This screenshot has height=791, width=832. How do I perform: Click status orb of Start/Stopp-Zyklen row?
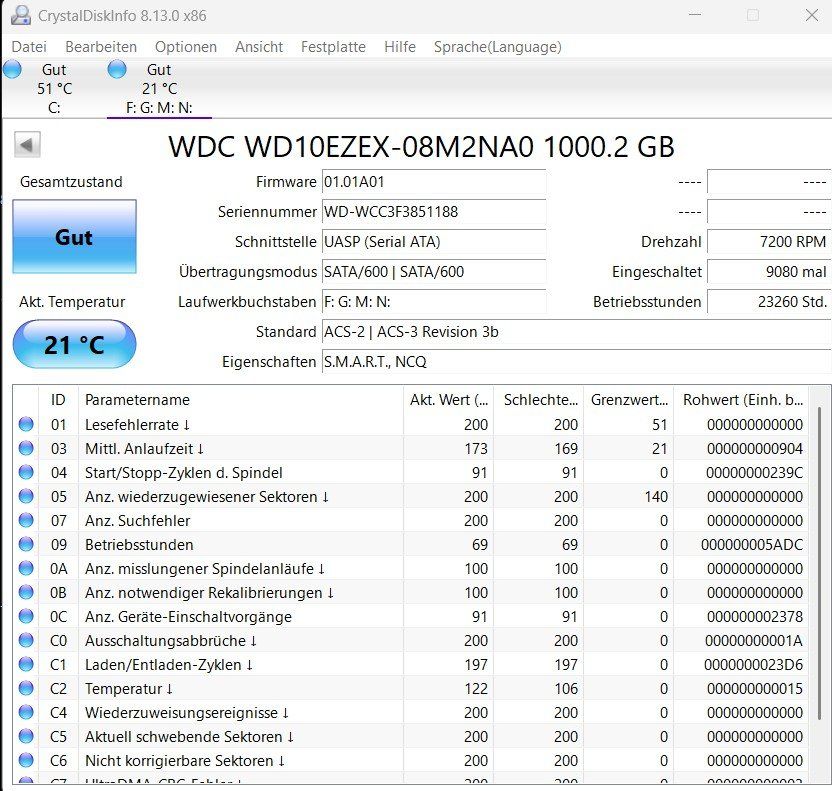[x=26, y=472]
